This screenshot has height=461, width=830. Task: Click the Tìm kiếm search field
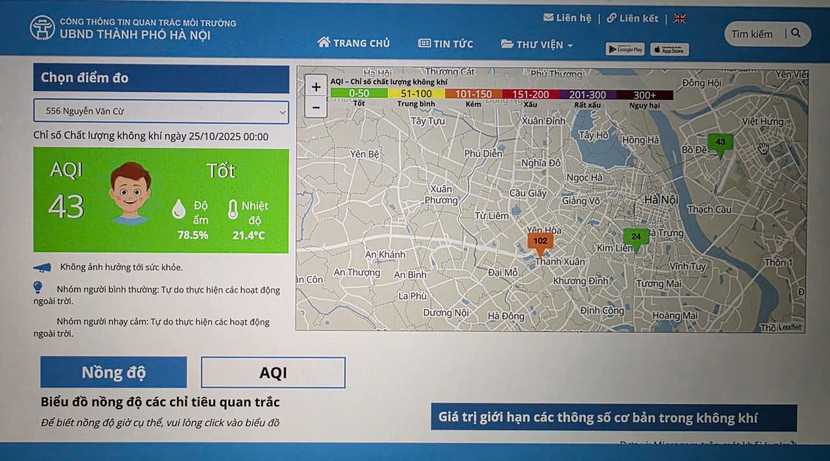752,34
